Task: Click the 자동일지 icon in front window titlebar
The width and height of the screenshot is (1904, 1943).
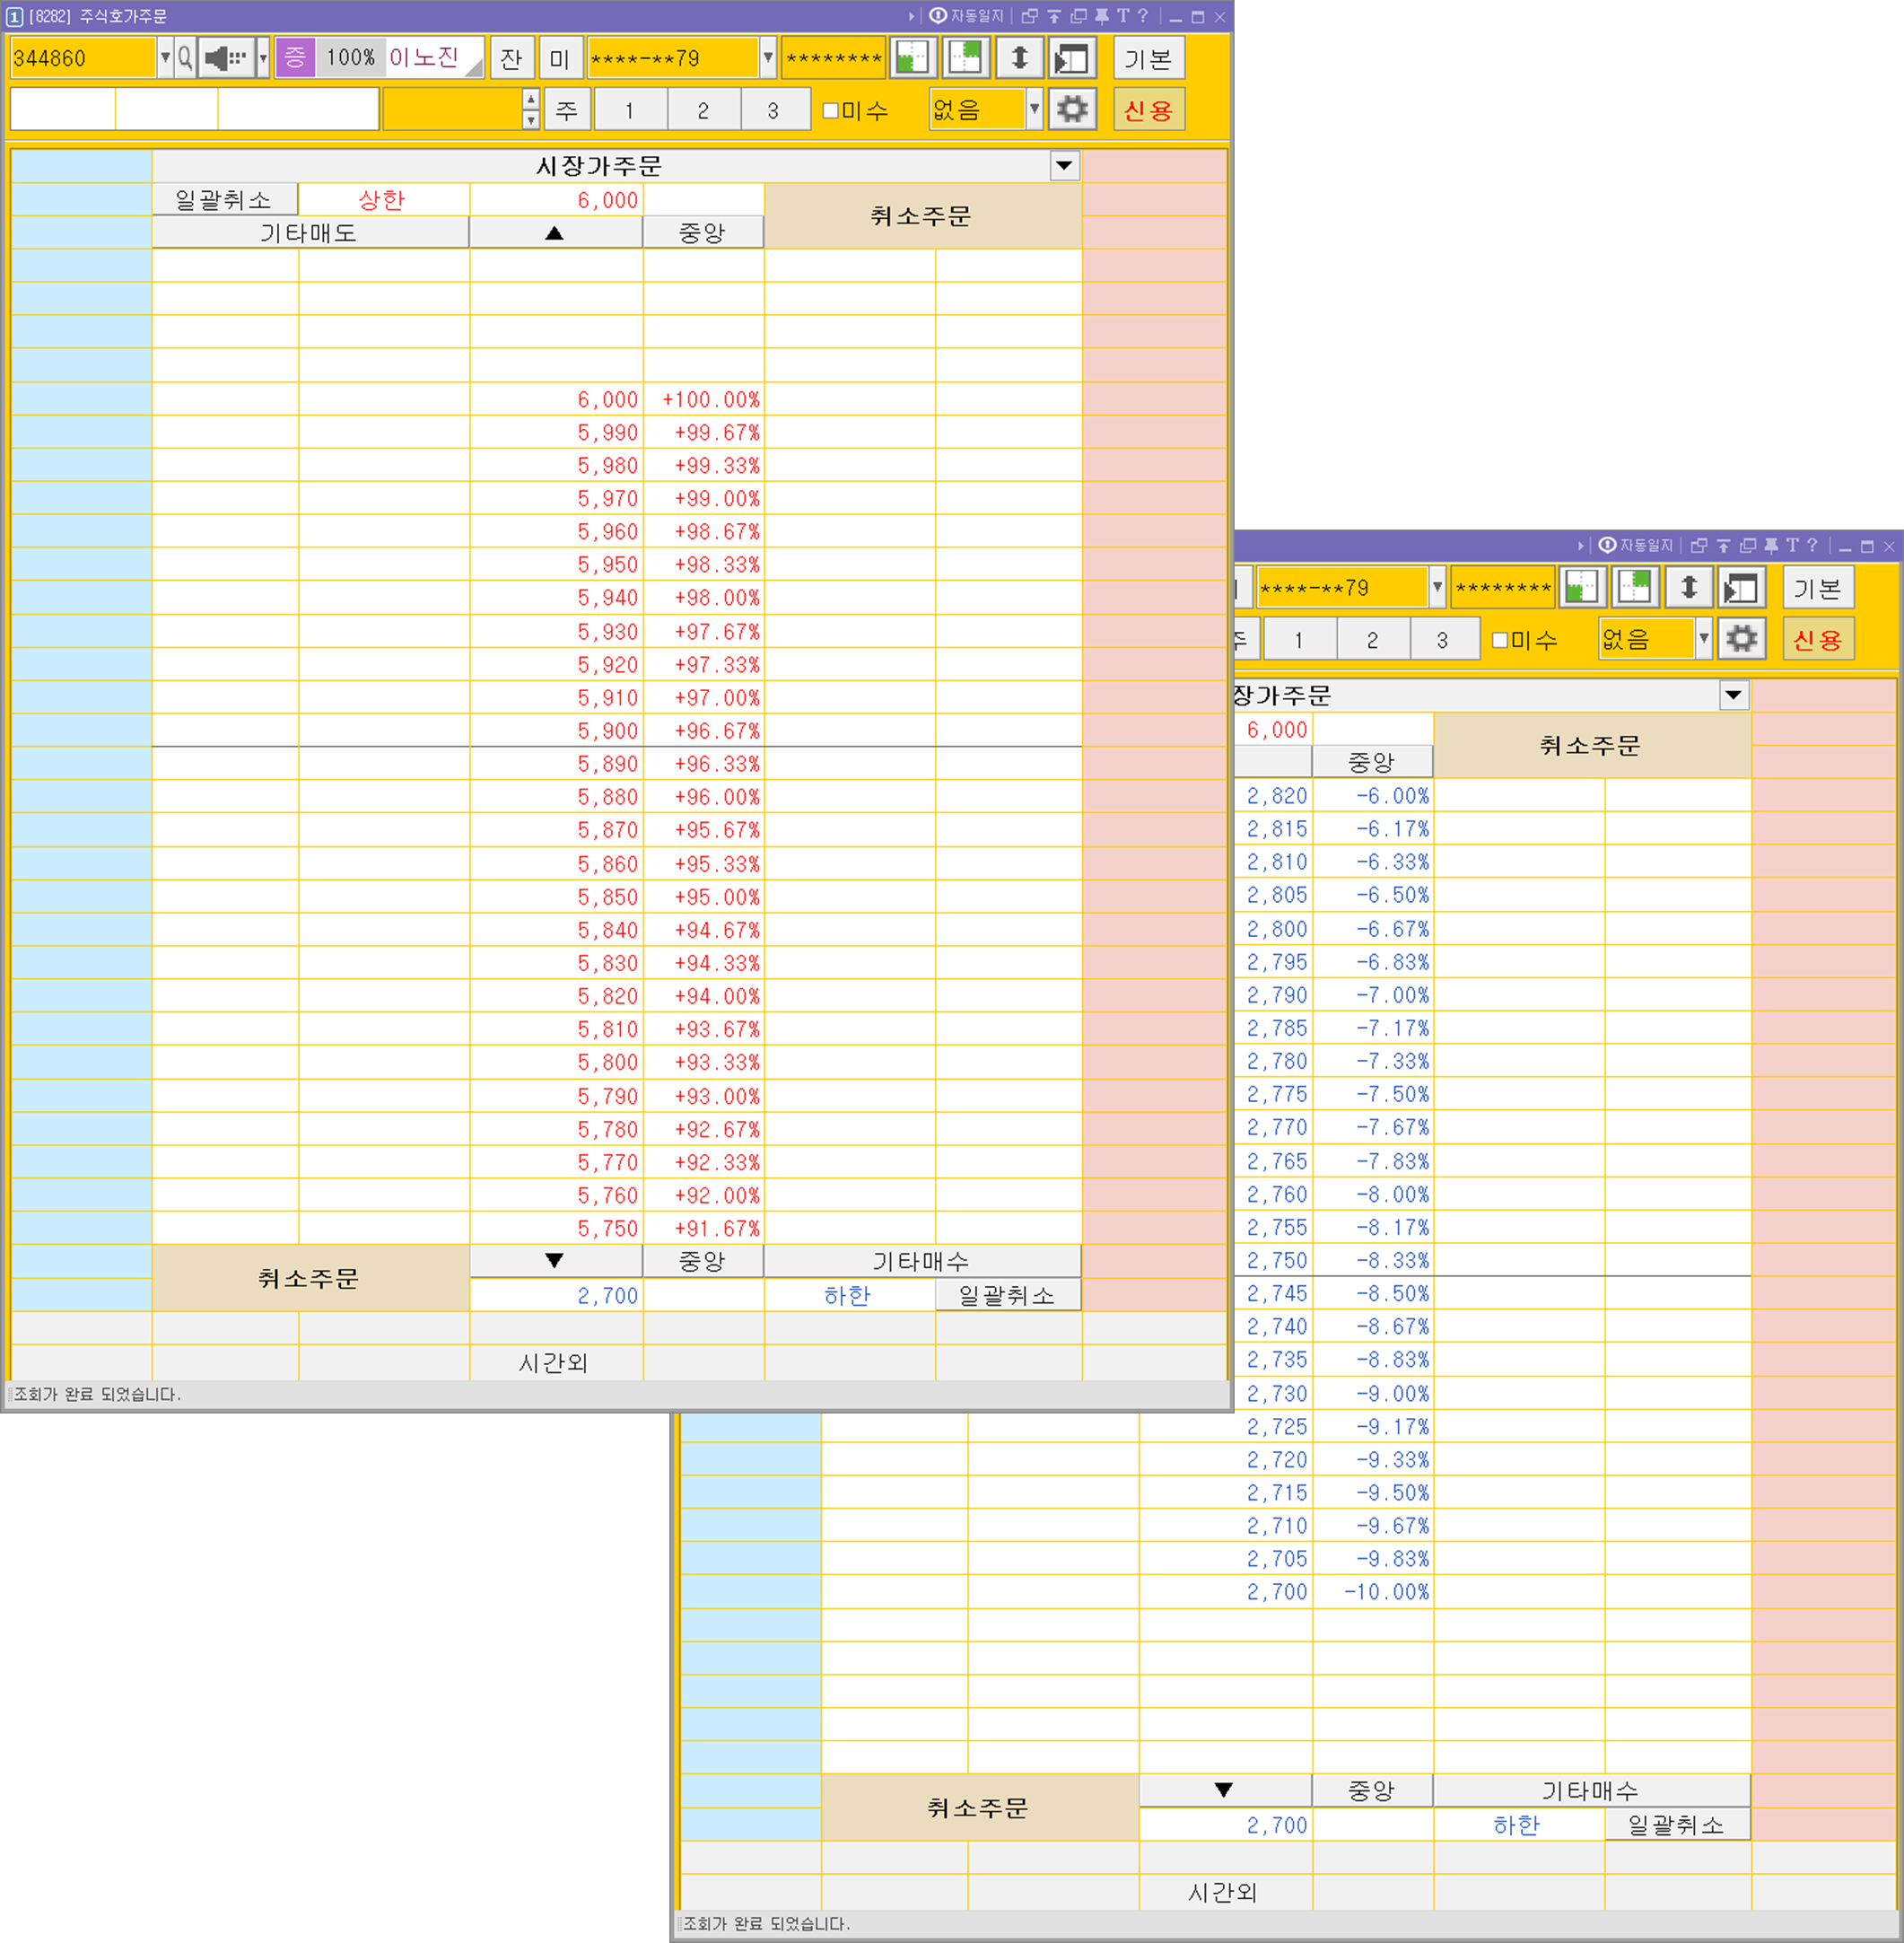Action: 938,16
